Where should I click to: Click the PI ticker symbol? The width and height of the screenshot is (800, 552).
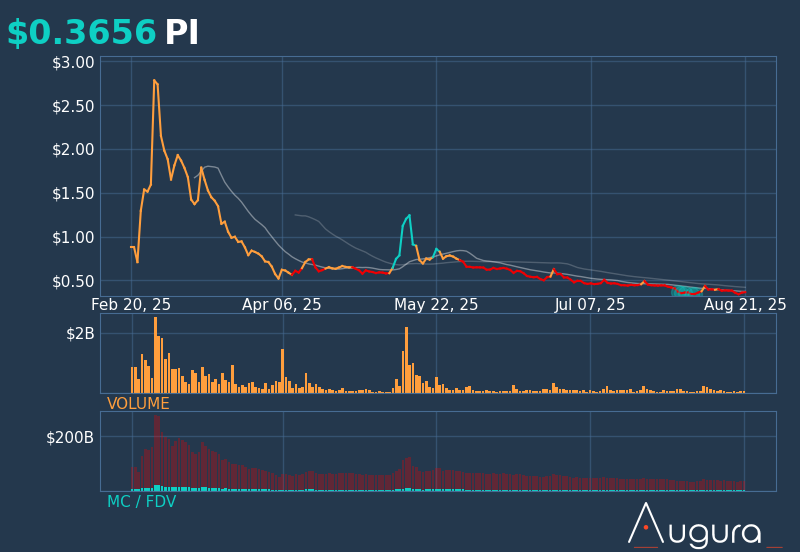point(181,32)
